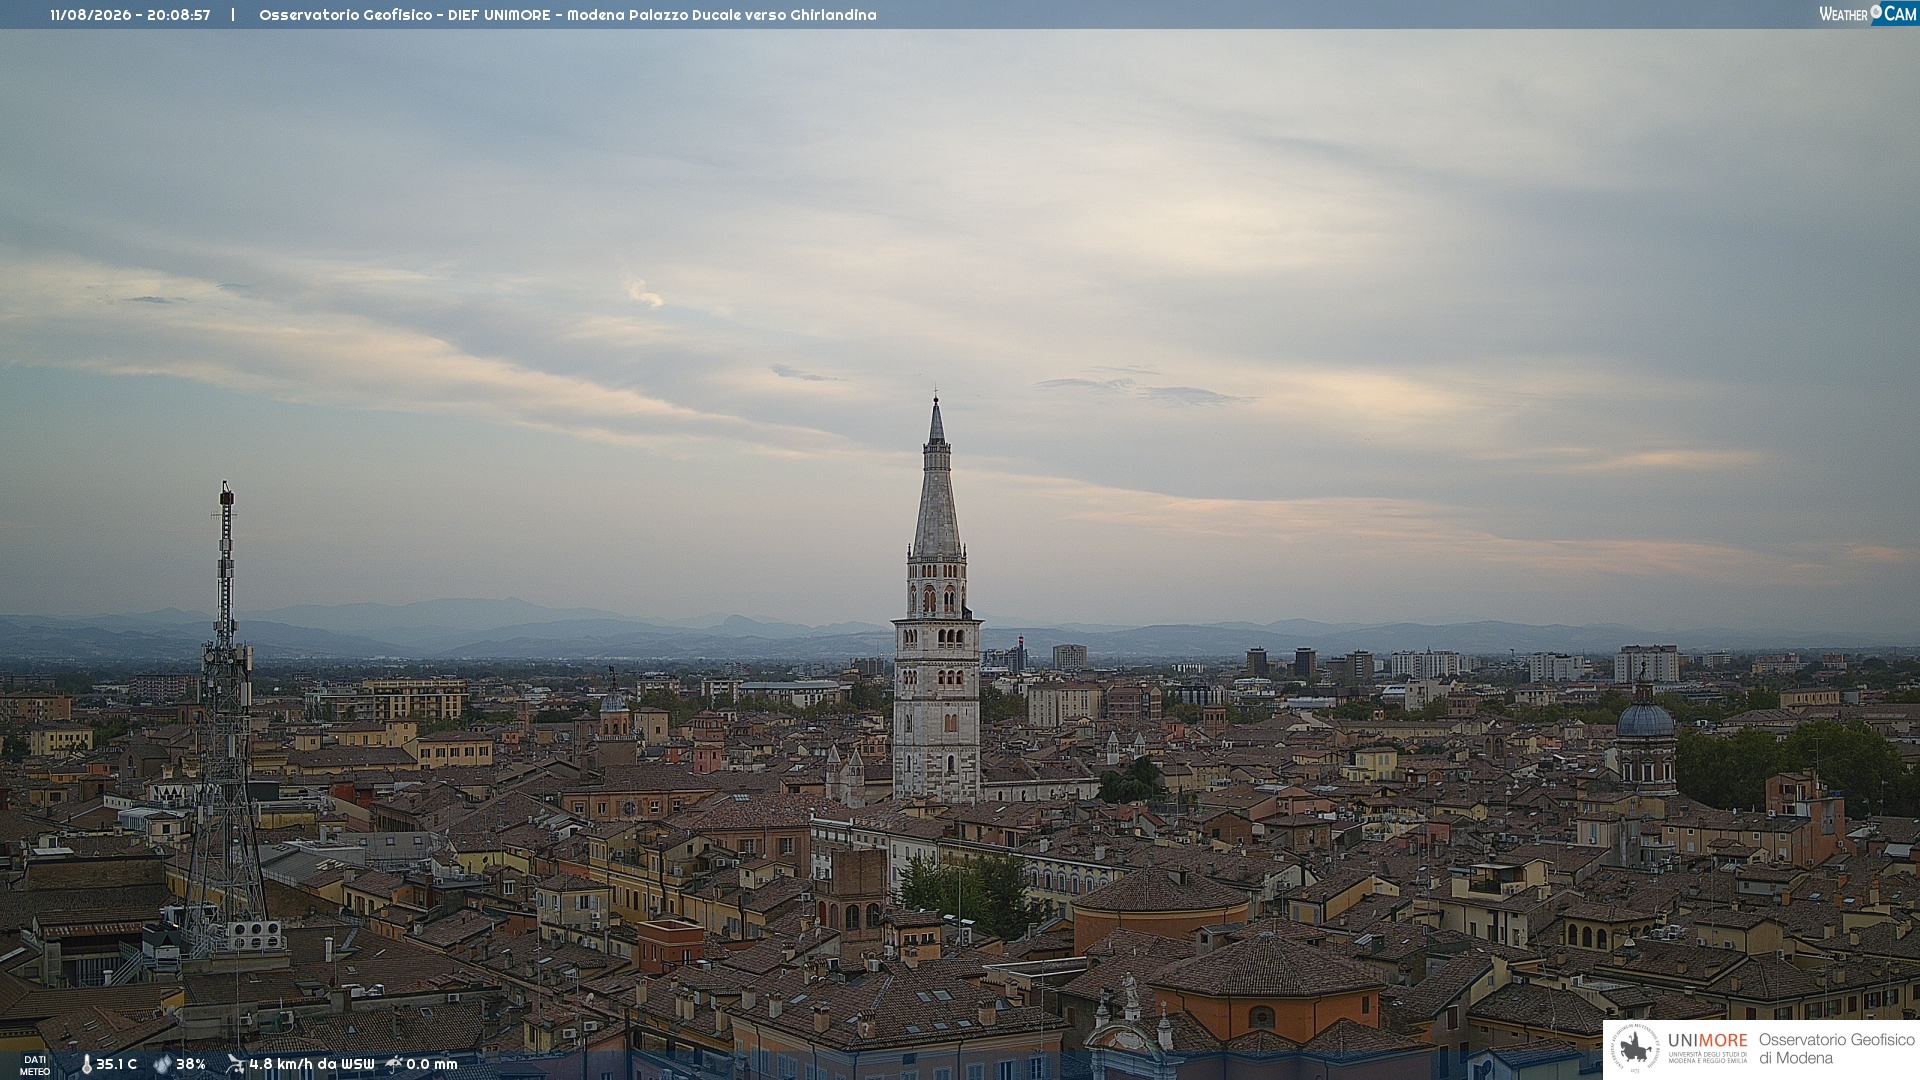Click the thermometer temperature icon
Screen dimensions: 1920x1080
pos(86,1064)
